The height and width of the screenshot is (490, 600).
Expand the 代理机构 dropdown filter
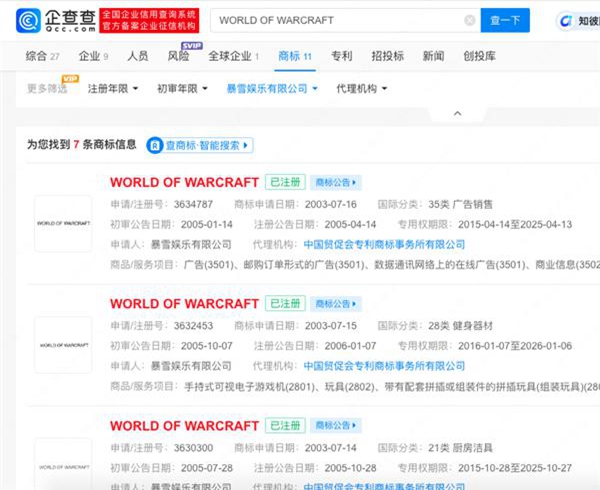(x=362, y=89)
